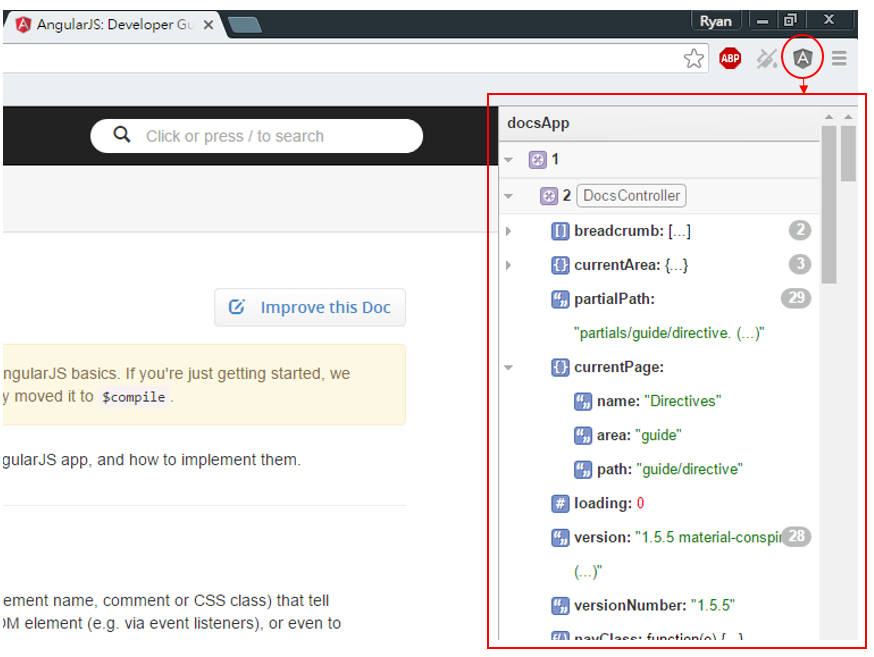874x657 pixels.
Task: Collapse scope 1 in docsApp tree
Action: click(x=508, y=160)
